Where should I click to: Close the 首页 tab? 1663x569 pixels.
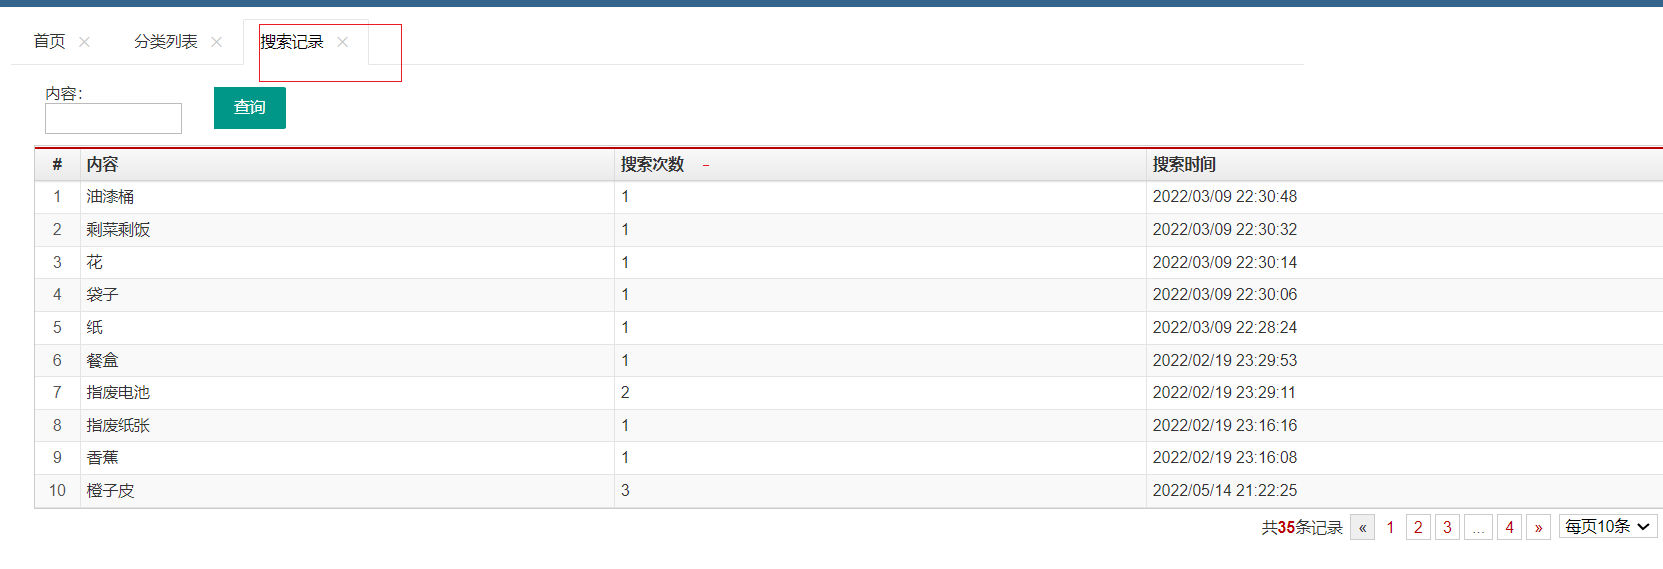pos(84,42)
